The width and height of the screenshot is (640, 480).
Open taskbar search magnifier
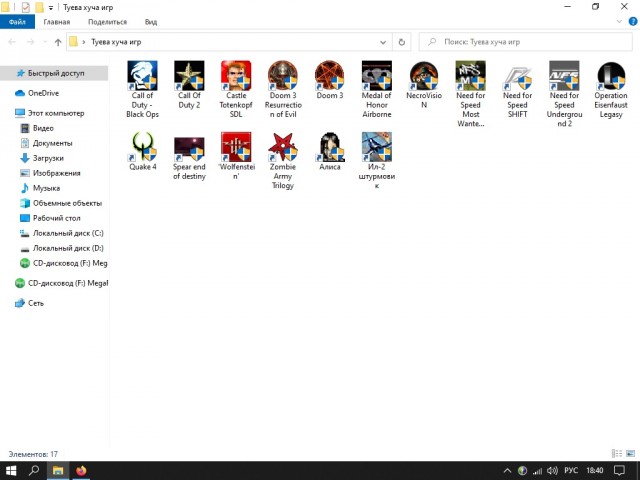[34, 471]
